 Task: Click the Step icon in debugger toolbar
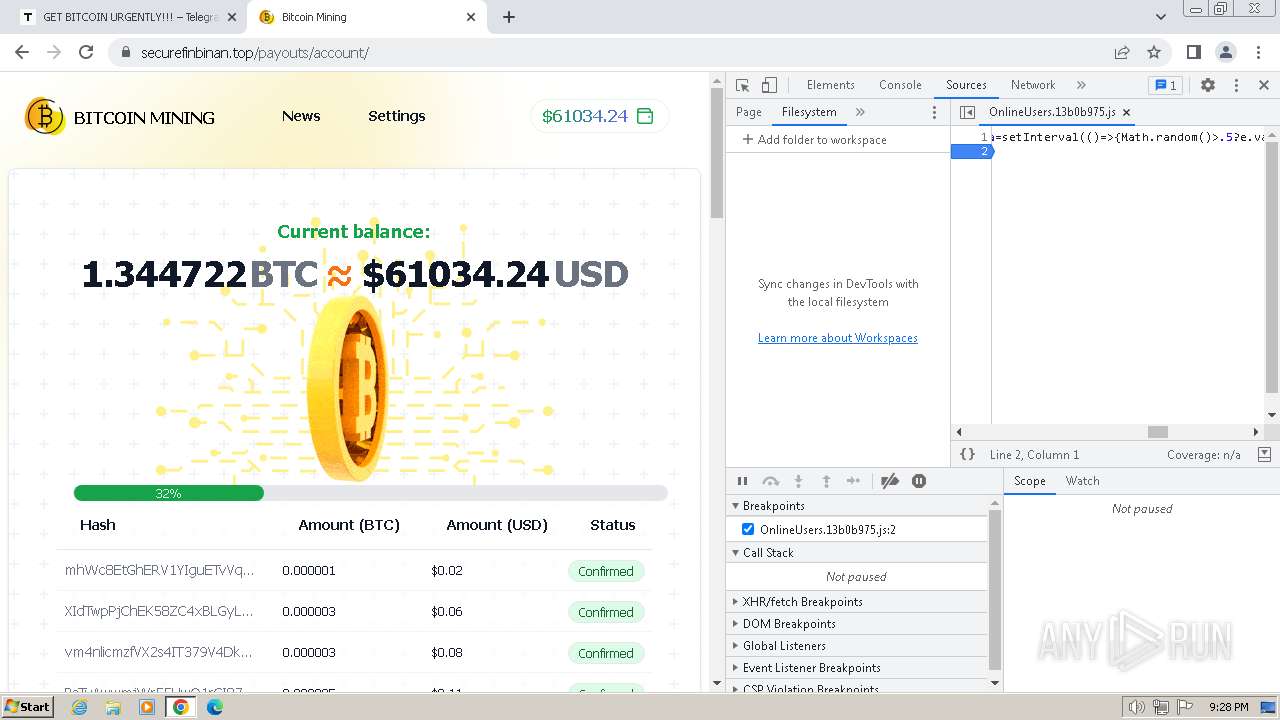853,481
